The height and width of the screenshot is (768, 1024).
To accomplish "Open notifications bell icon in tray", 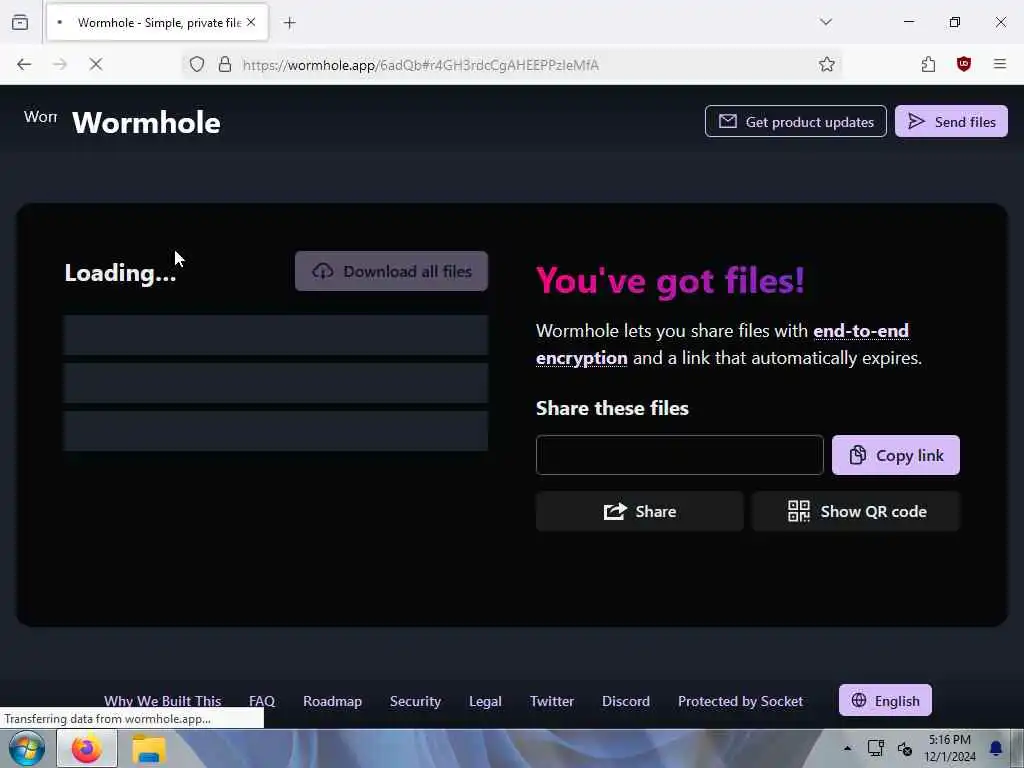I will 995,748.
